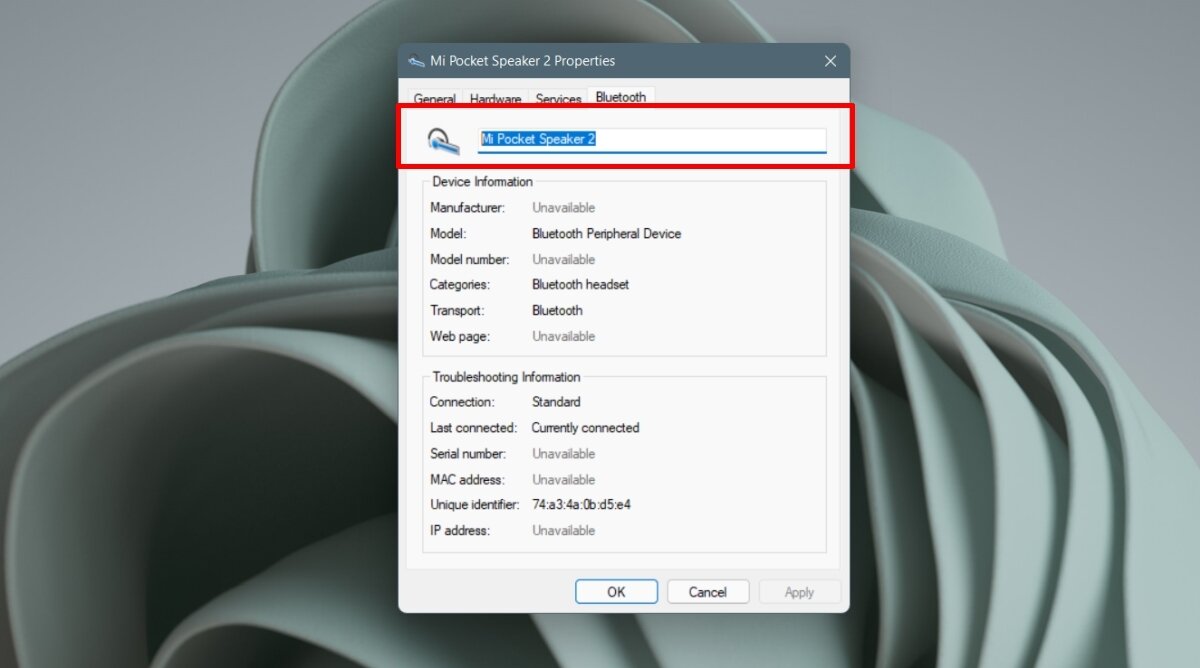1200x668 pixels.
Task: Click the Manufacturer Unavailable value
Action: (x=563, y=207)
